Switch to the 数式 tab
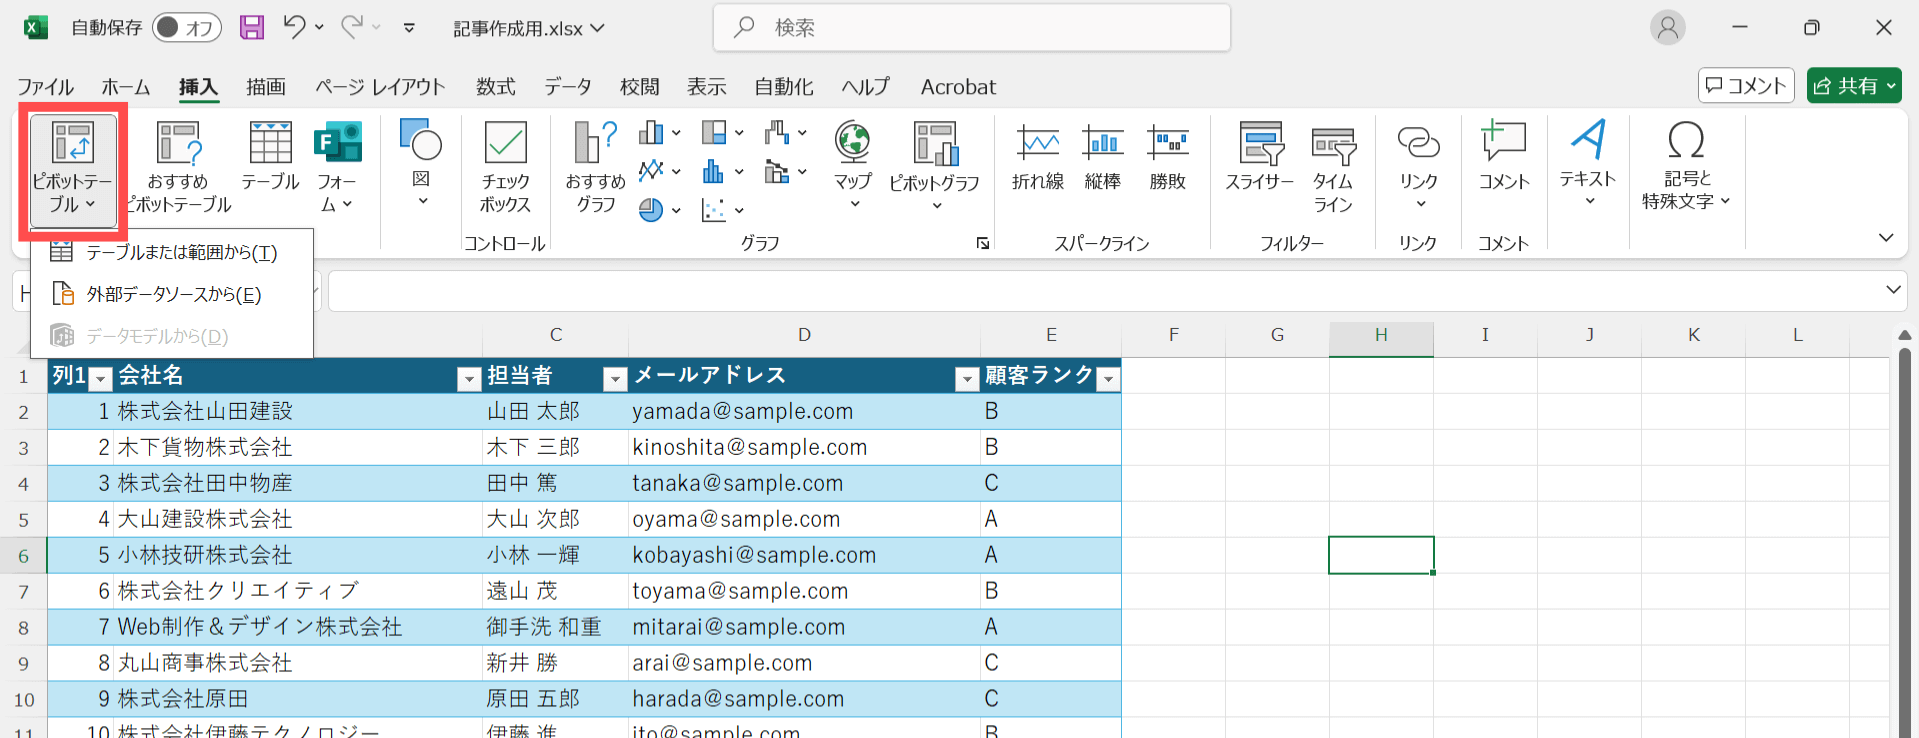Image resolution: width=1919 pixels, height=738 pixels. click(x=496, y=87)
